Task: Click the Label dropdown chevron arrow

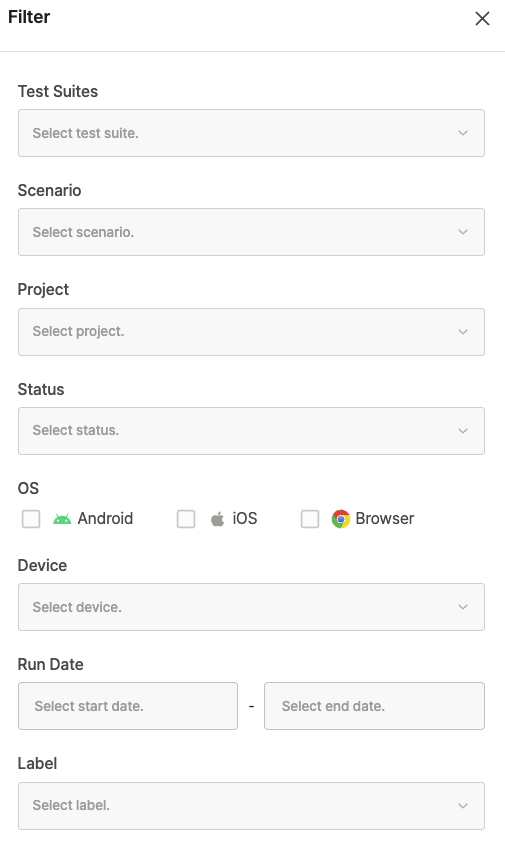Action: [x=463, y=806]
